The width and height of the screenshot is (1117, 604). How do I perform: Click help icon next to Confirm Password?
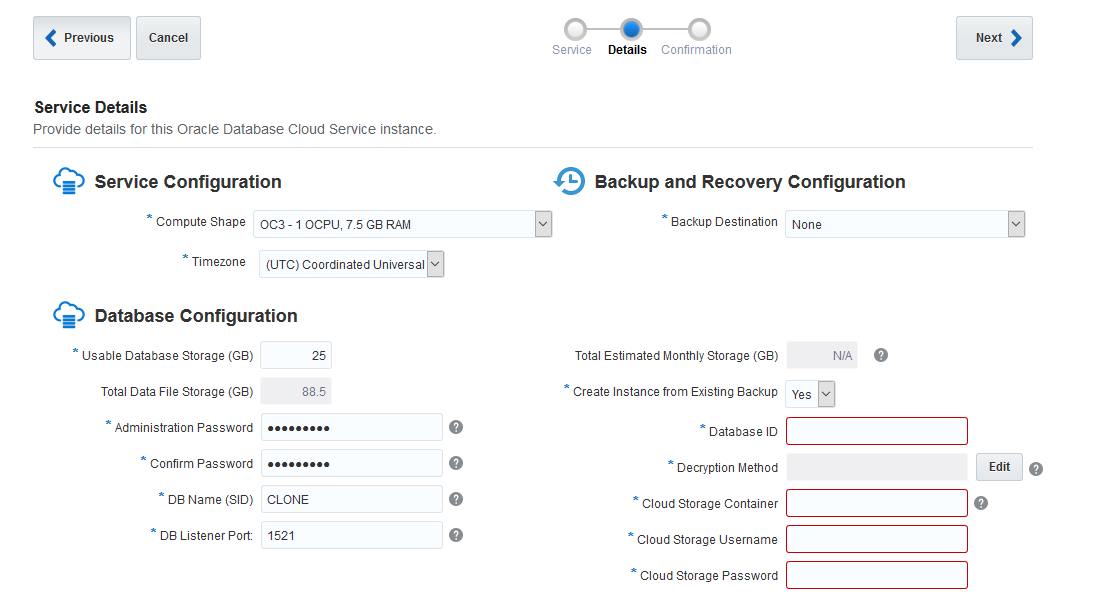click(456, 463)
